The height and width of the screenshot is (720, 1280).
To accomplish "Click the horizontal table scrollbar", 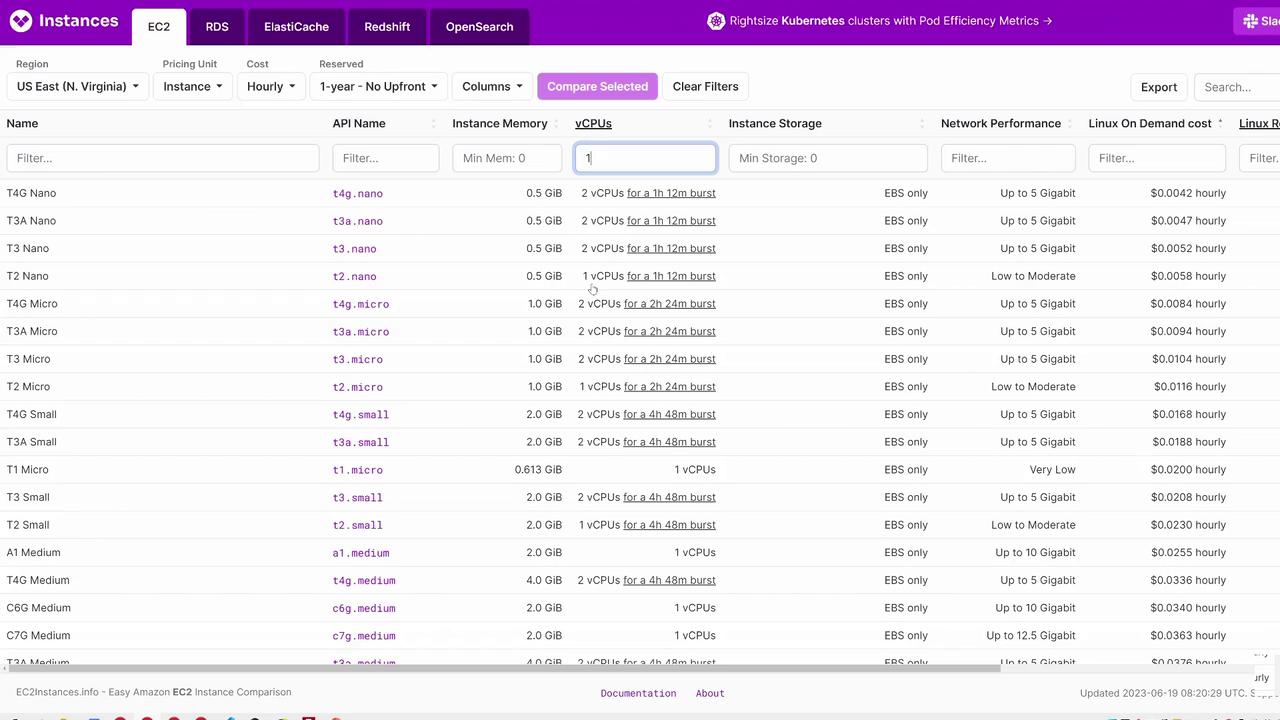I will point(500,668).
